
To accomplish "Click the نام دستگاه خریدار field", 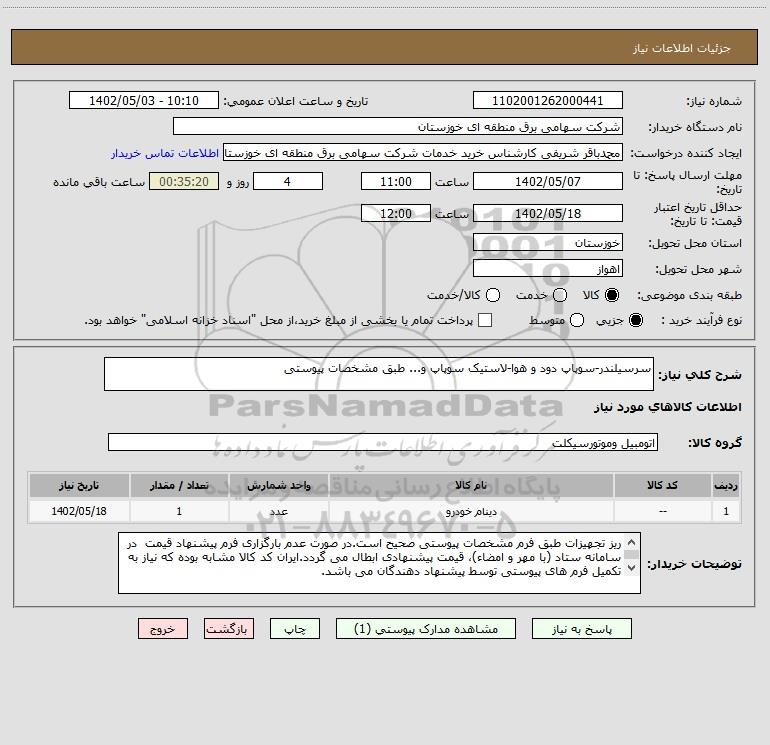I will pyautogui.click(x=398, y=126).
